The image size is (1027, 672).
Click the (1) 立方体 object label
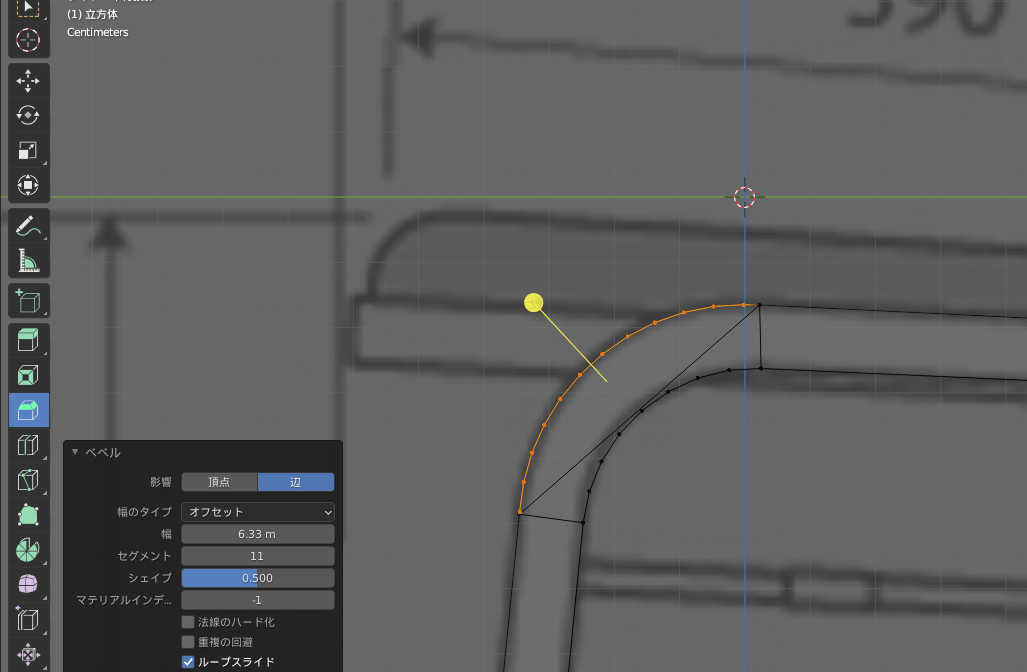tap(92, 14)
